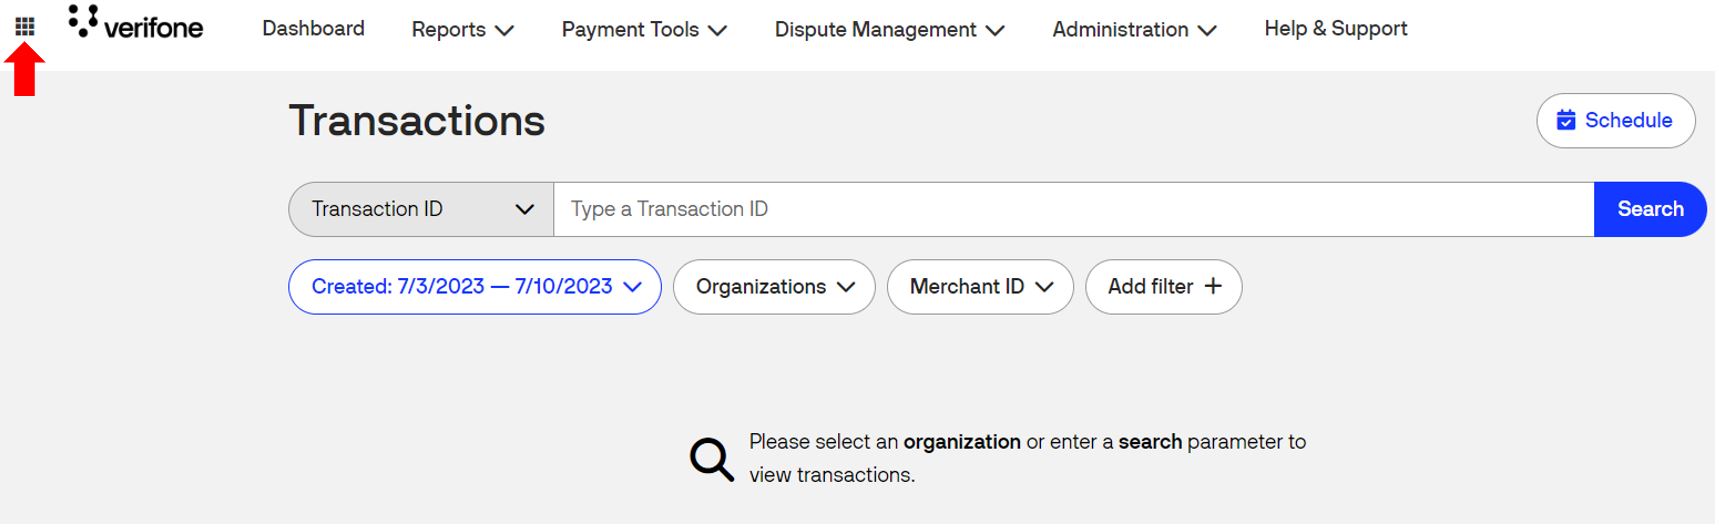Select the Transaction ID search type label
The height and width of the screenshot is (529, 1719).
pyautogui.click(x=377, y=210)
